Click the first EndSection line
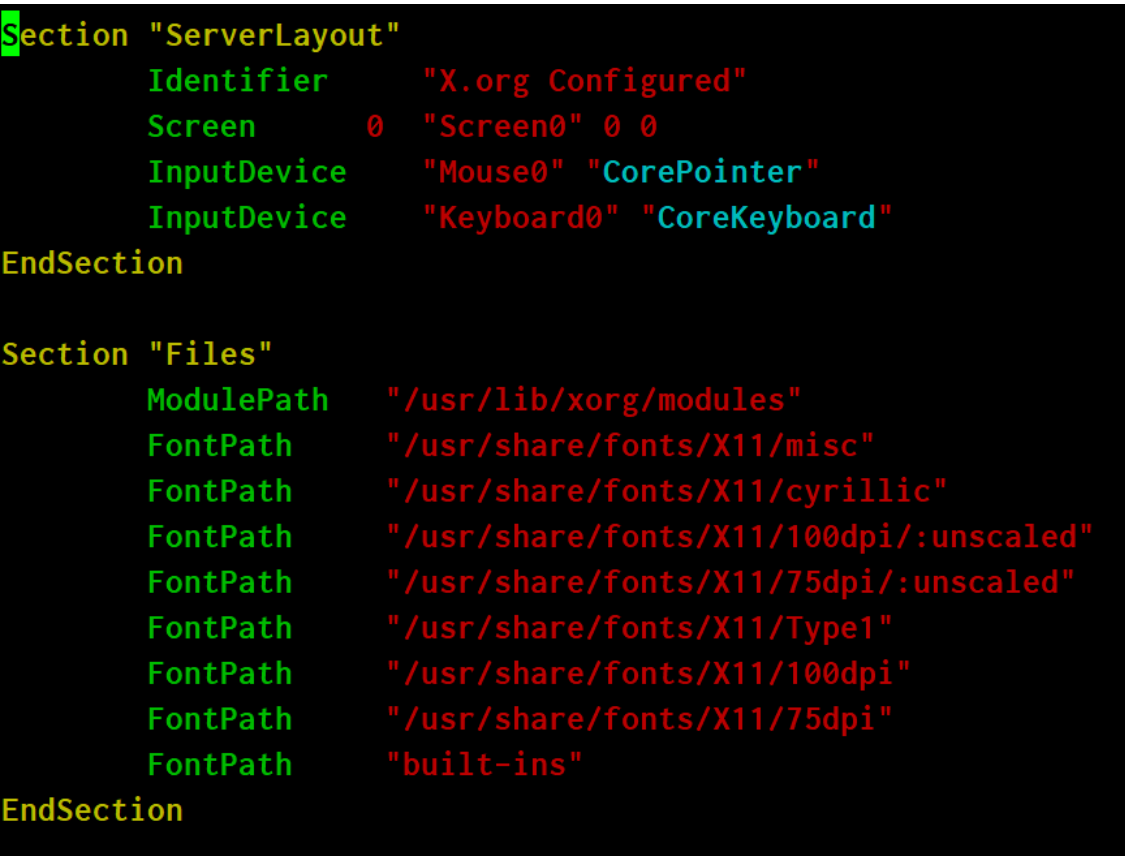1125x856 pixels. point(93,263)
